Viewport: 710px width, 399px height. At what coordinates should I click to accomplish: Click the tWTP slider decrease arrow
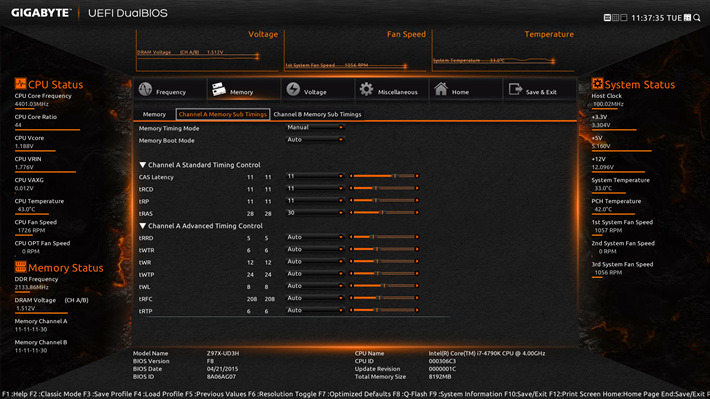tap(351, 274)
